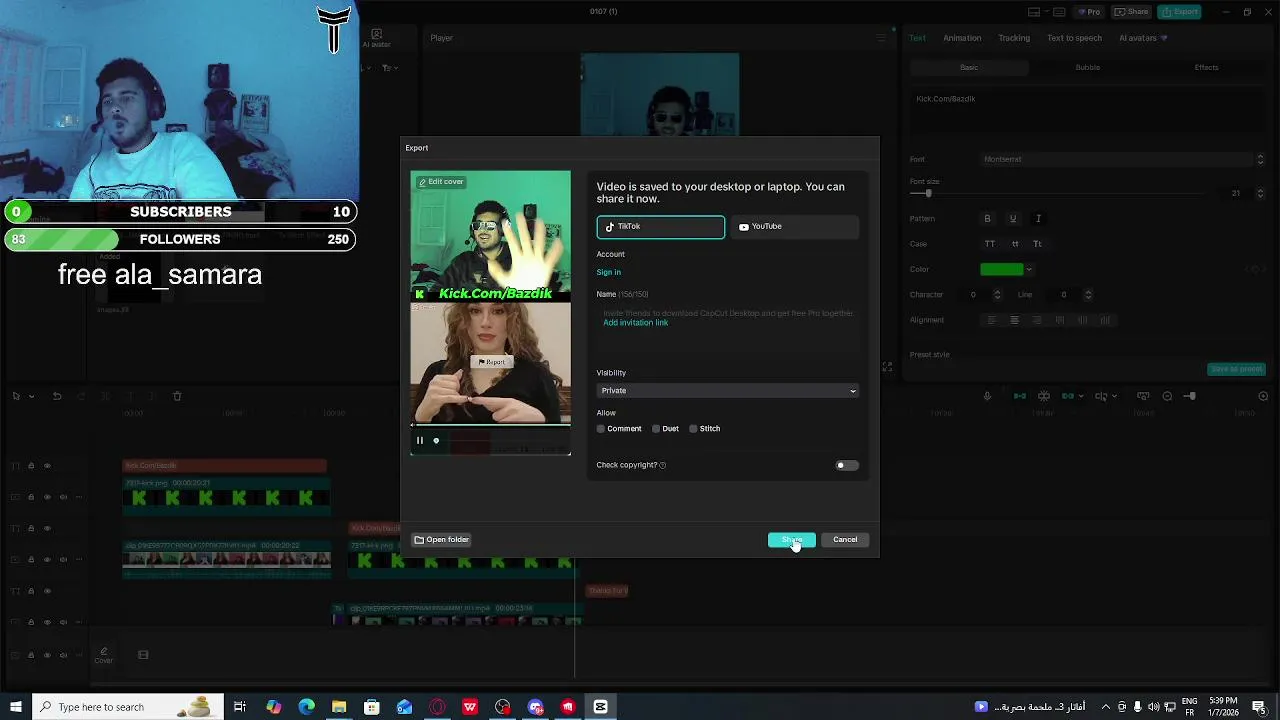
Task: Set text case to all lowercase tt
Action: pyautogui.click(x=1015, y=244)
